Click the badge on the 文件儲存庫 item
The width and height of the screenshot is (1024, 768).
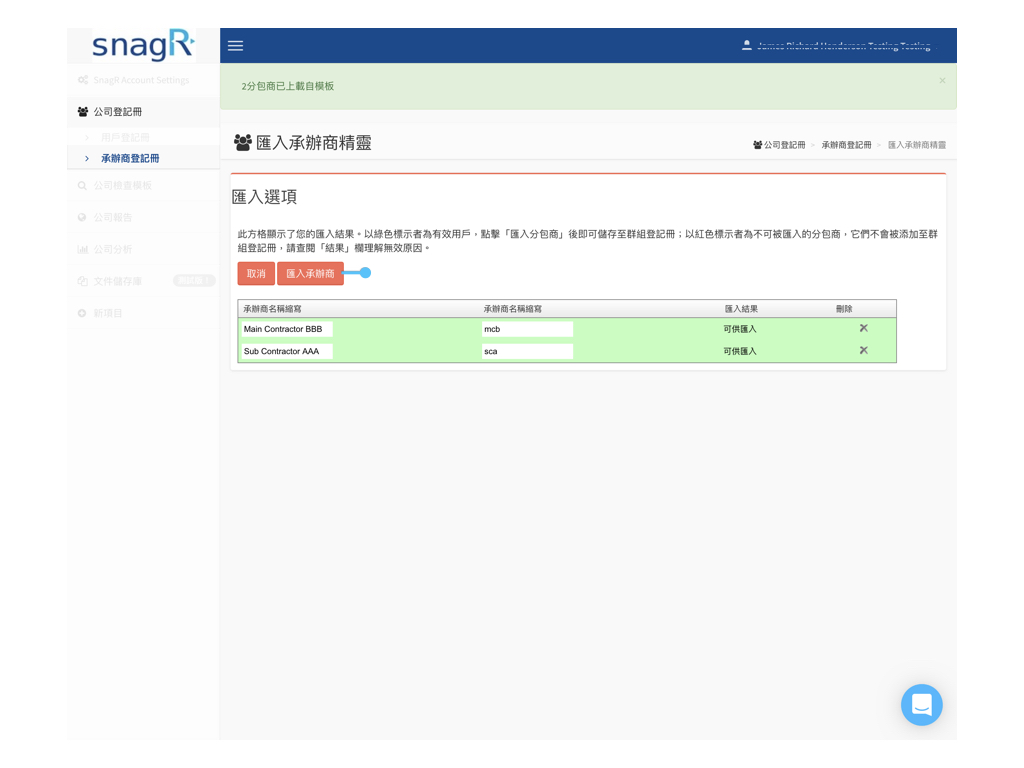[194, 281]
